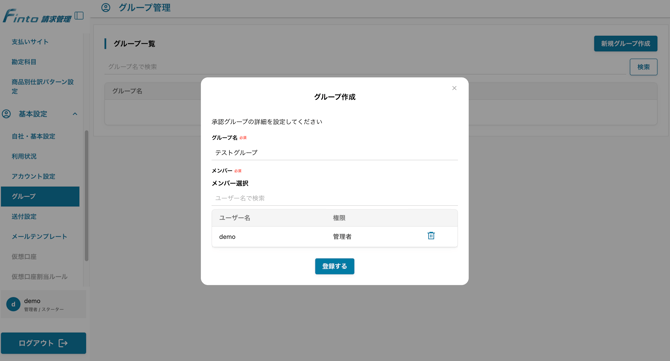This screenshot has height=361, width=670.
Task: Click the グループ名で検索 field
Action: pyautogui.click(x=365, y=67)
